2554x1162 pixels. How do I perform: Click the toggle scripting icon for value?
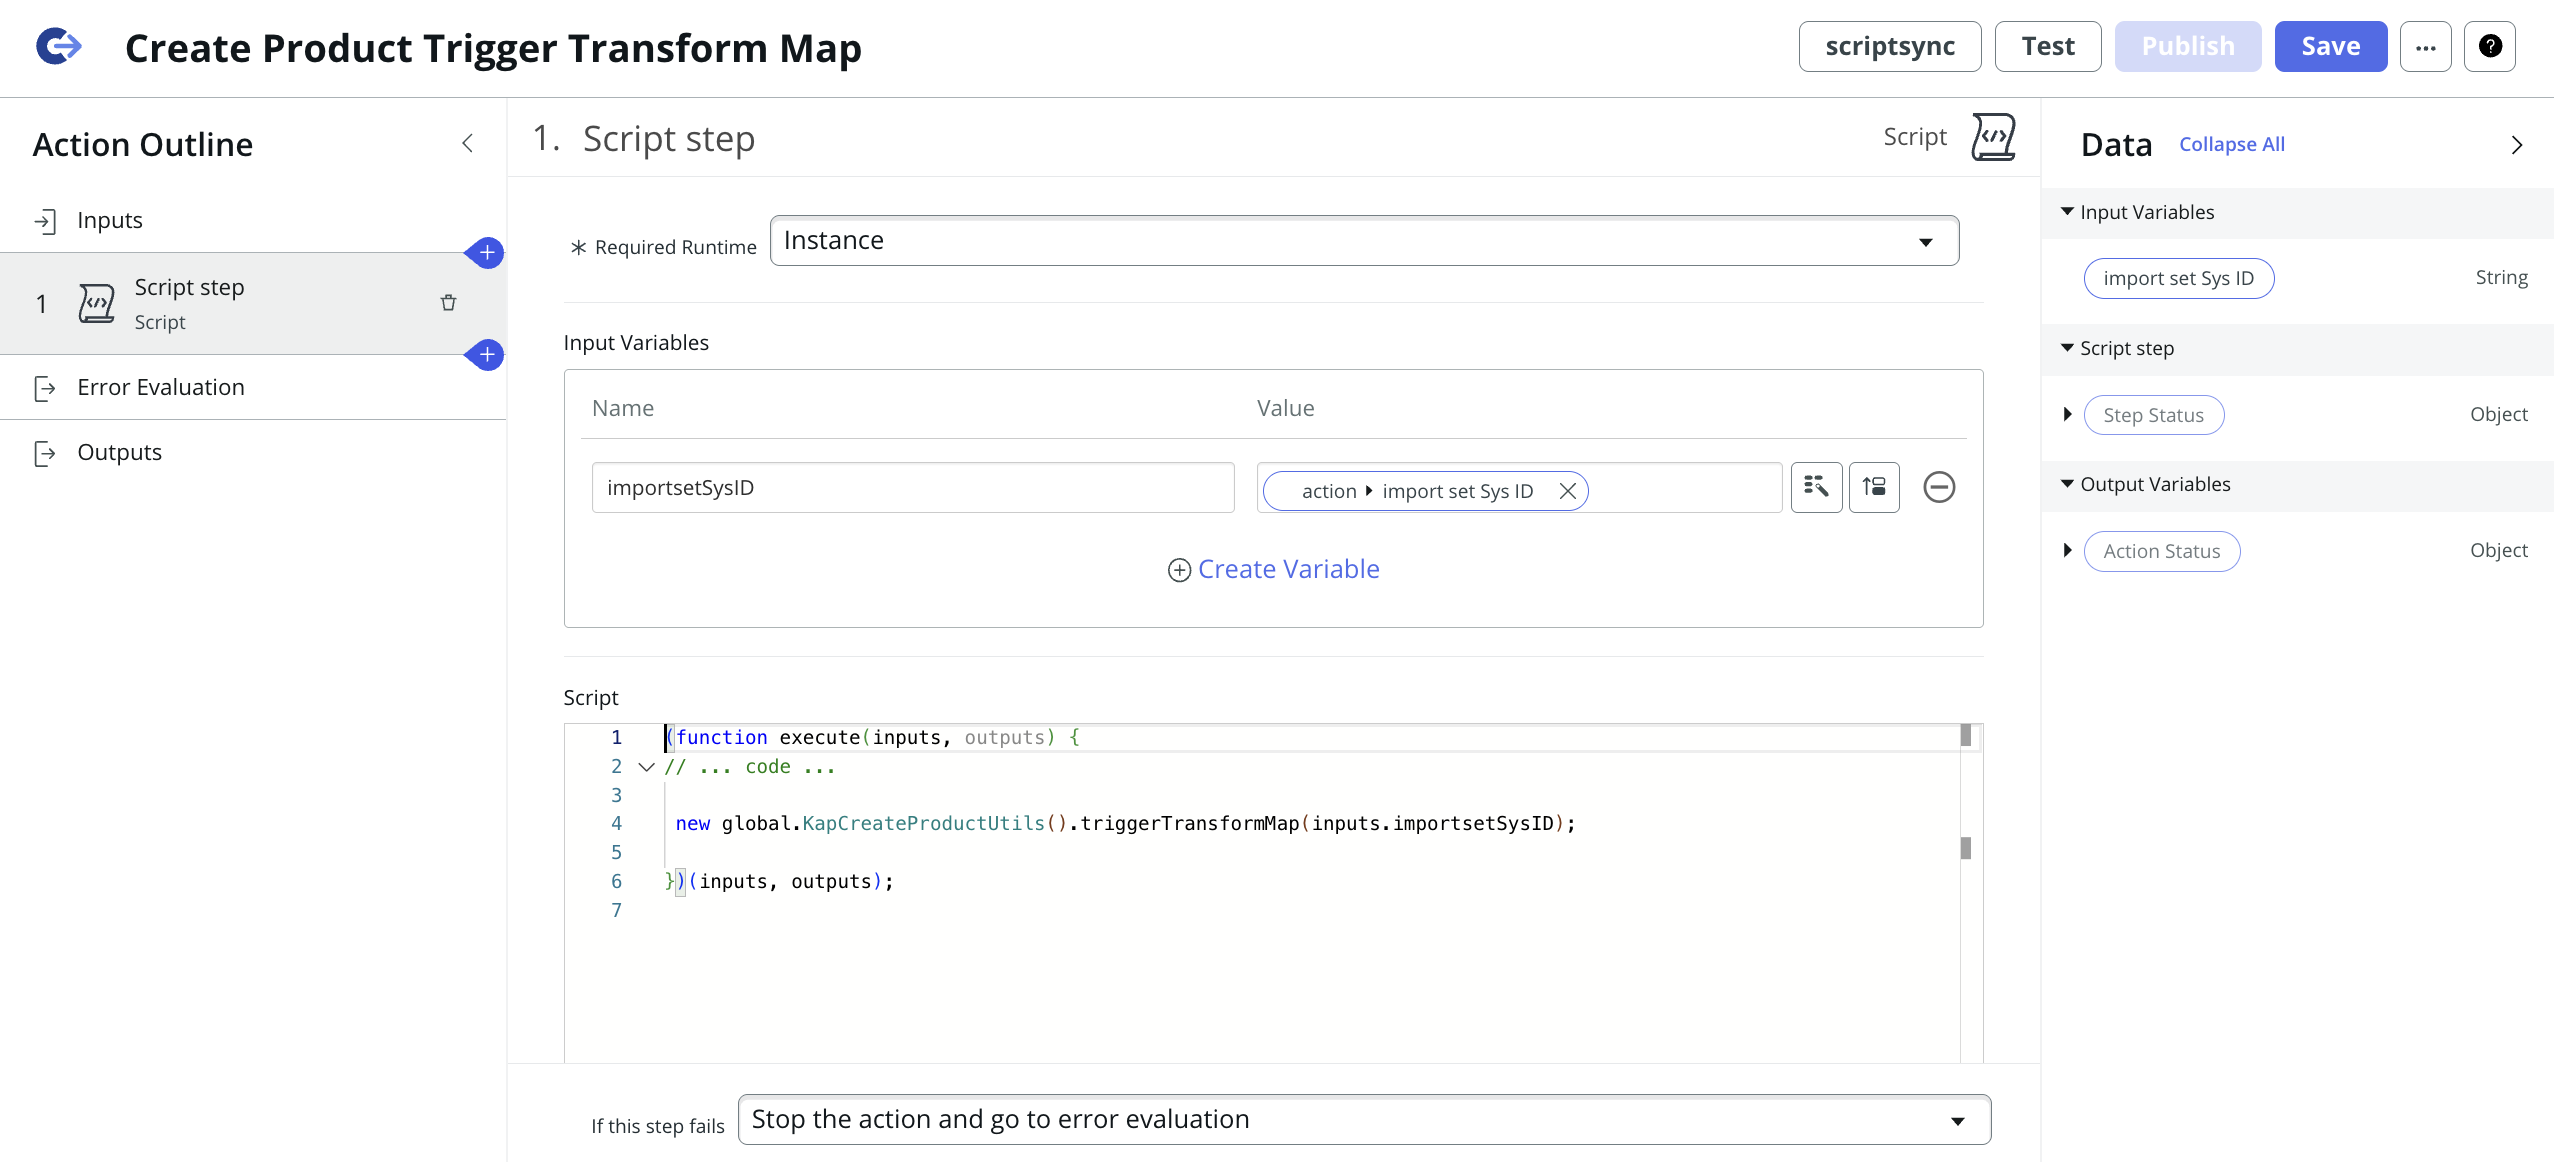tap(1874, 487)
